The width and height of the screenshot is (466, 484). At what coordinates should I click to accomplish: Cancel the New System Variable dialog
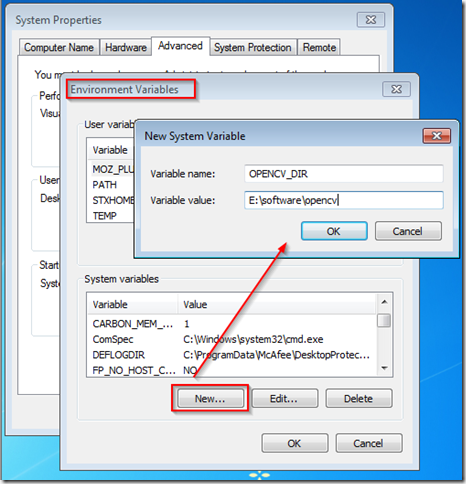point(408,231)
